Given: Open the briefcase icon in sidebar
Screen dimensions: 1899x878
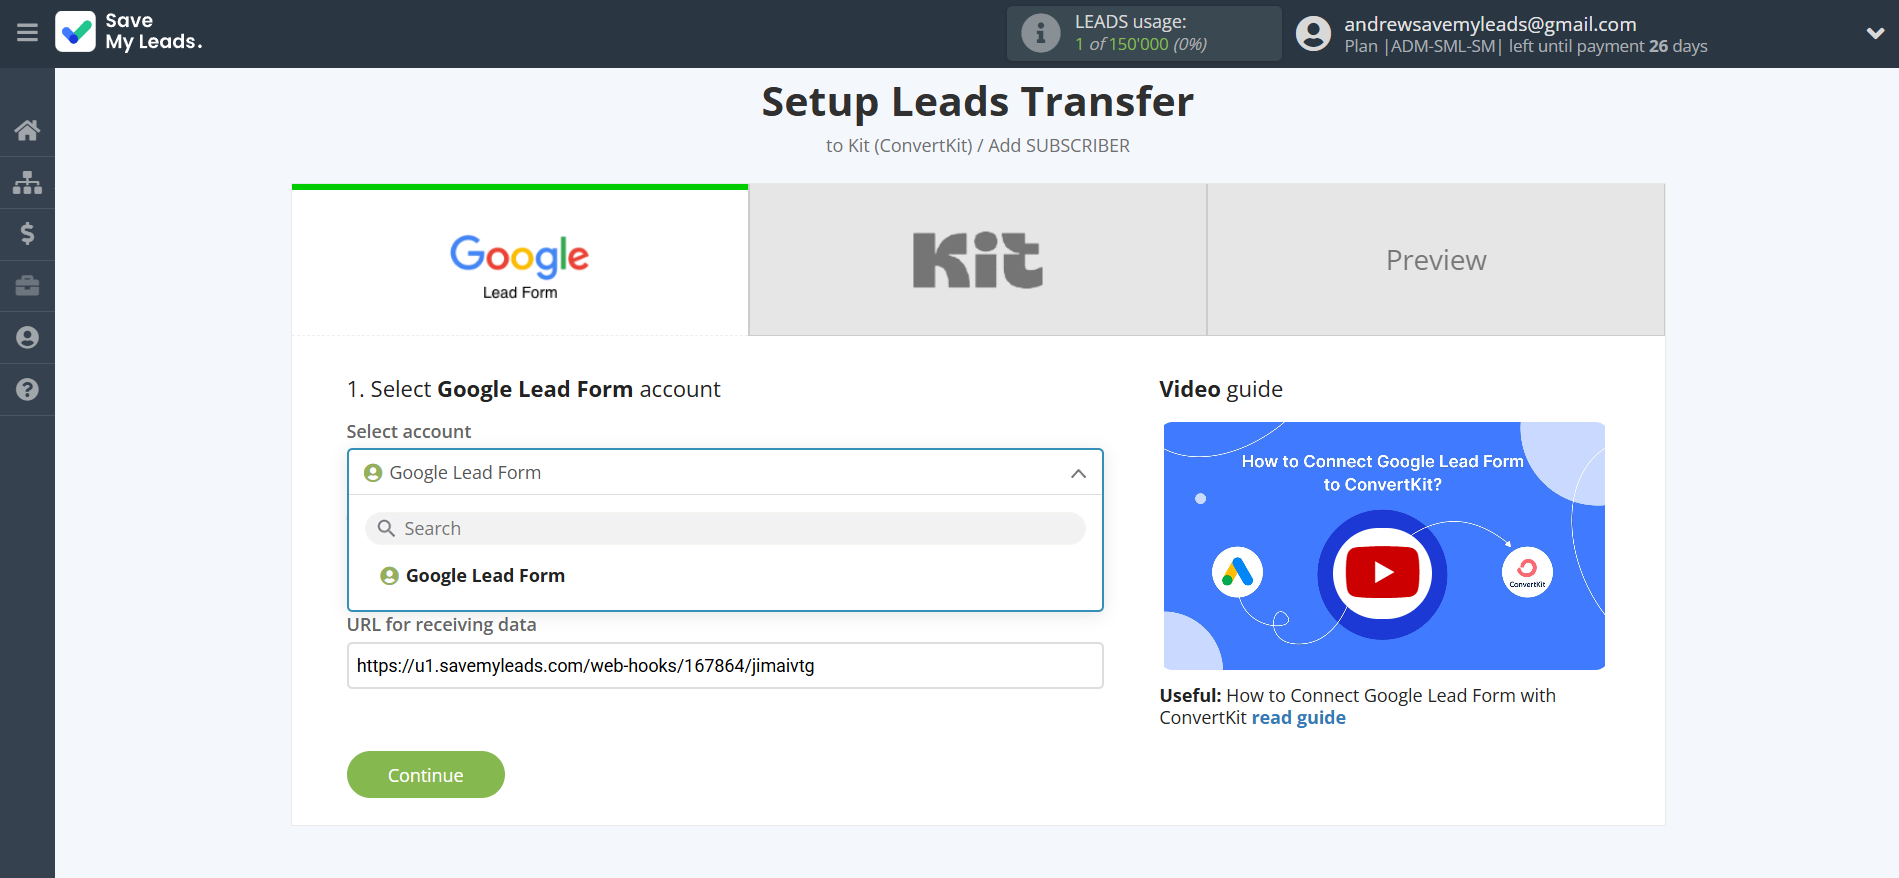Looking at the screenshot, I should click(x=27, y=286).
